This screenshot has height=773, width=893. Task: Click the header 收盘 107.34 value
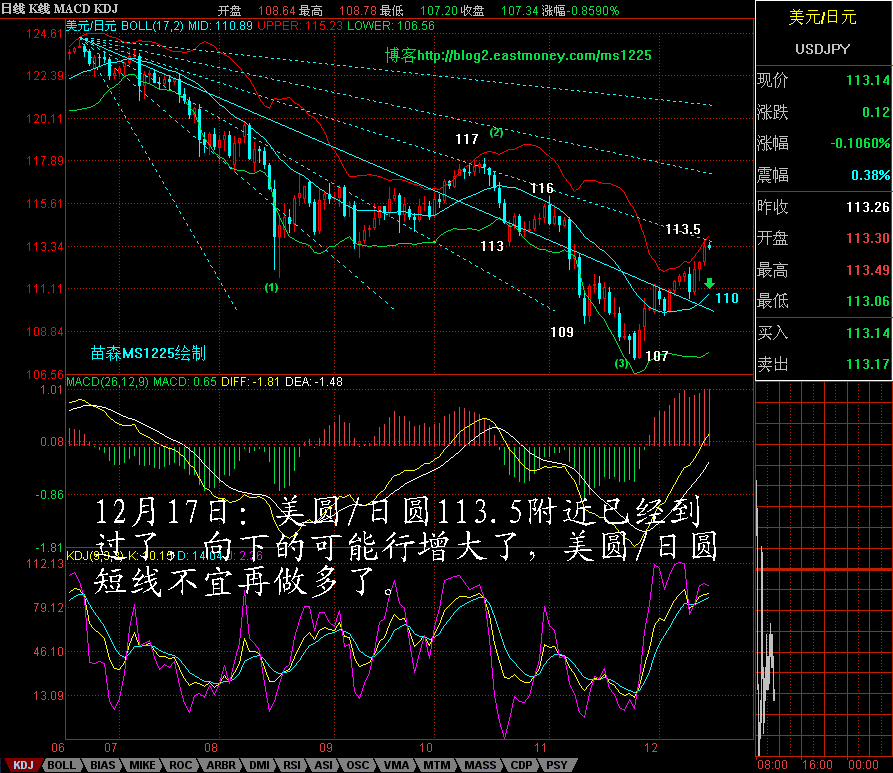pos(519,11)
